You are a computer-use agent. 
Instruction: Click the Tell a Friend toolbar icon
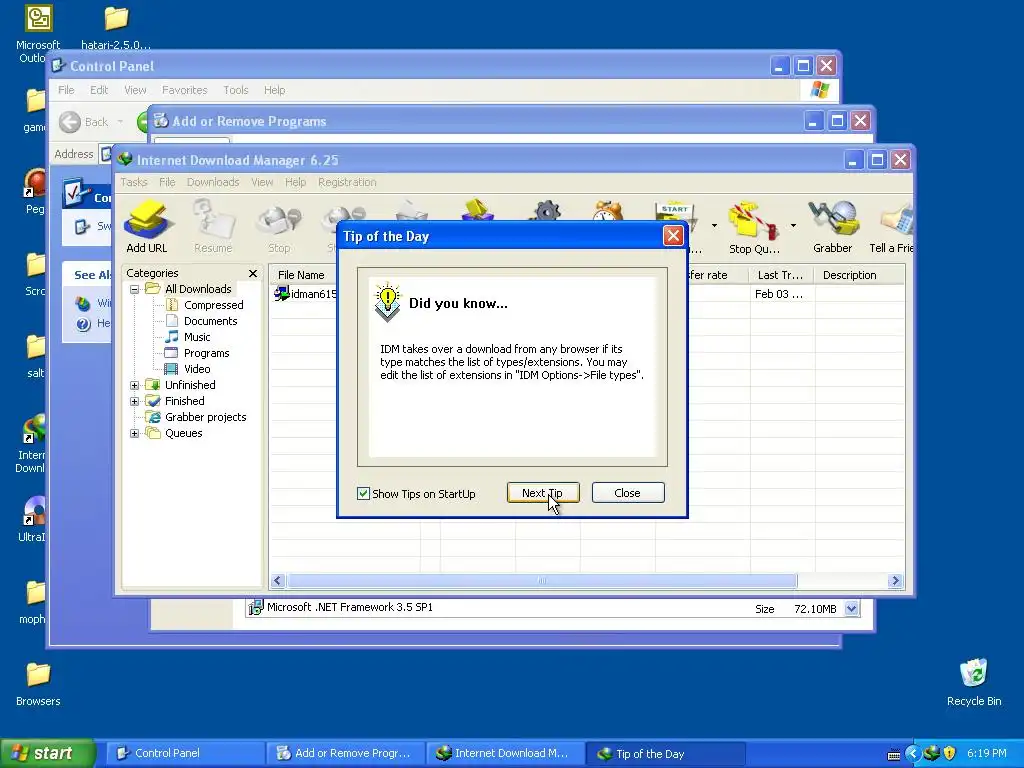892,227
